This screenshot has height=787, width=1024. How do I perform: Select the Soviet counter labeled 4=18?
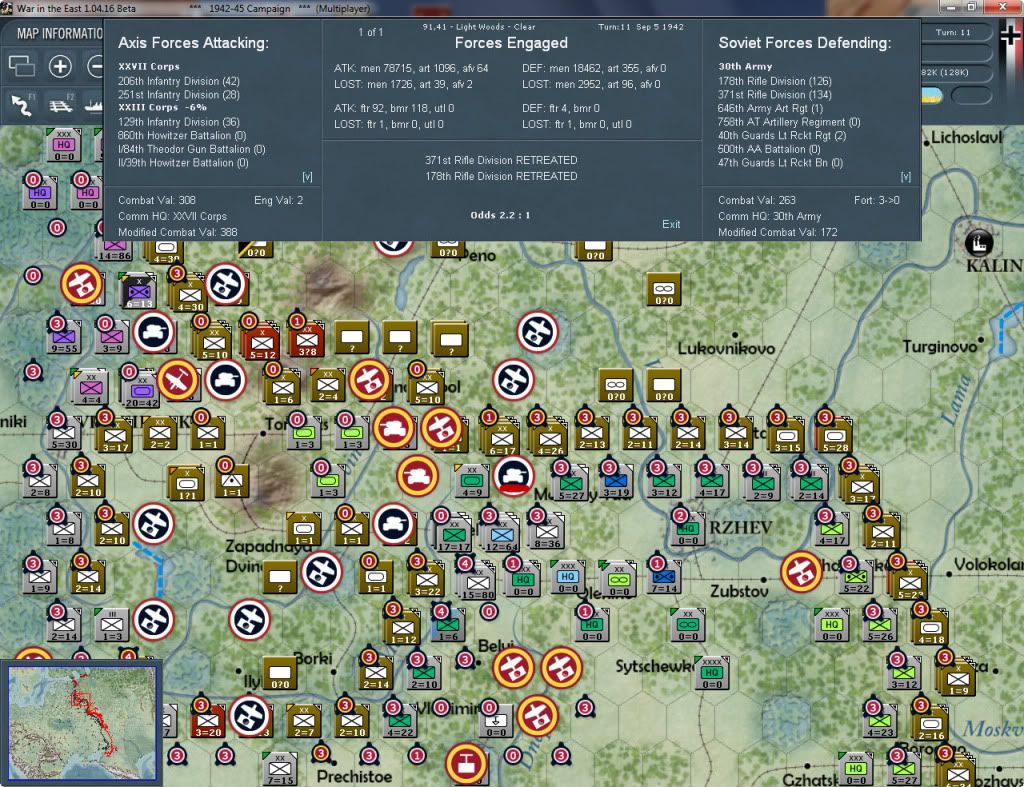(x=931, y=628)
